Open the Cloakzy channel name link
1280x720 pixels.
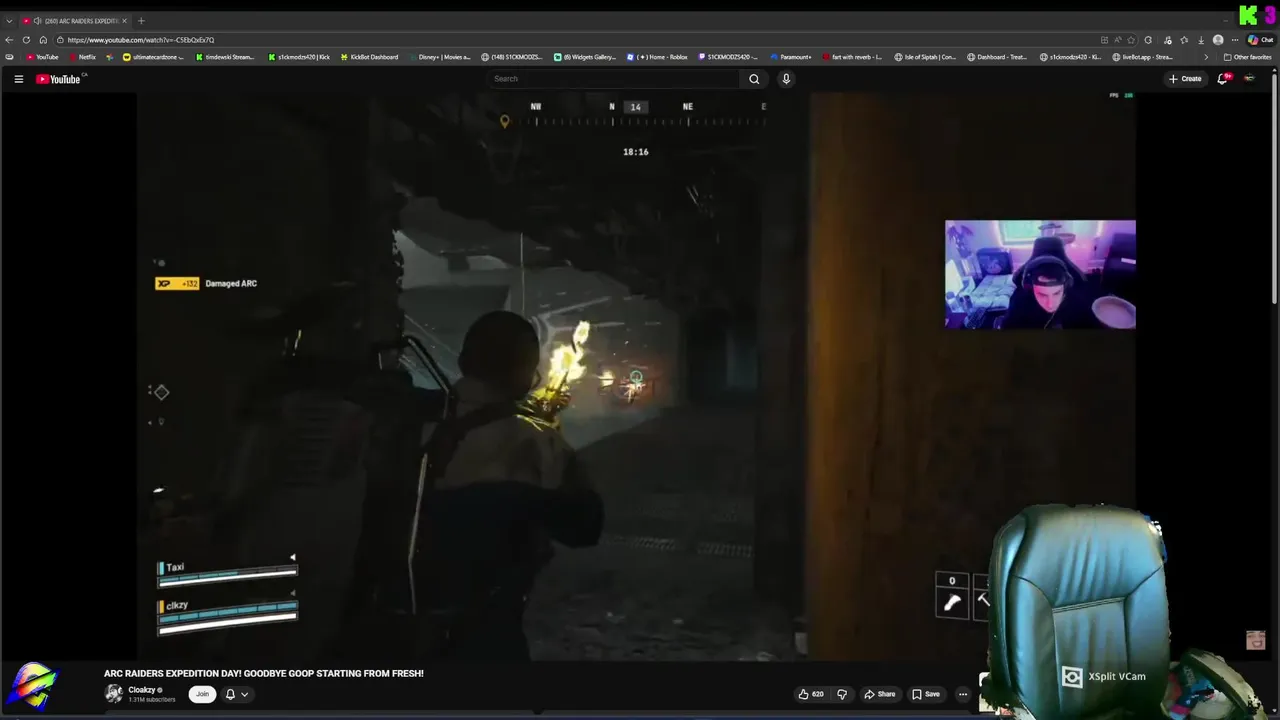point(142,690)
